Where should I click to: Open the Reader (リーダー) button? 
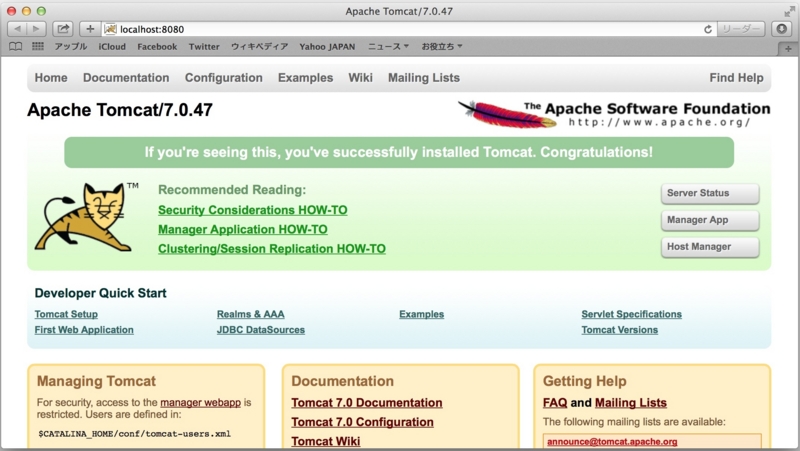741,29
